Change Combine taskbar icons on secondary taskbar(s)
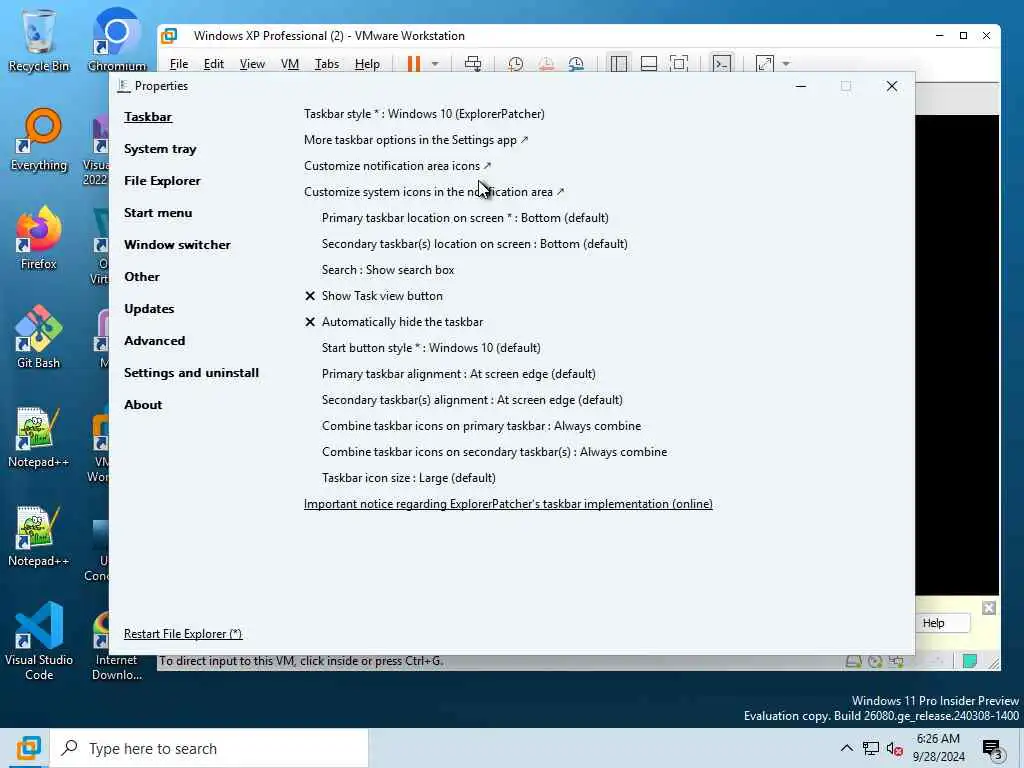This screenshot has width=1024, height=768. coord(494,452)
